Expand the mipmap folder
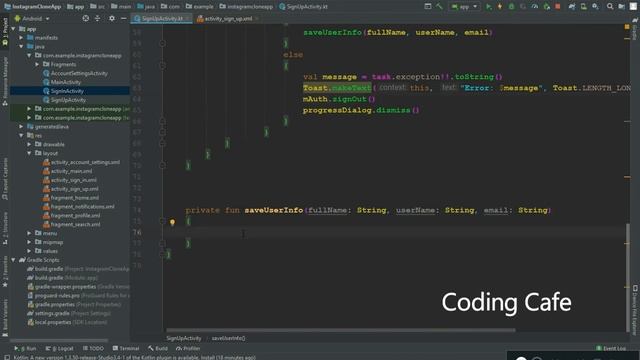 (x=29, y=242)
